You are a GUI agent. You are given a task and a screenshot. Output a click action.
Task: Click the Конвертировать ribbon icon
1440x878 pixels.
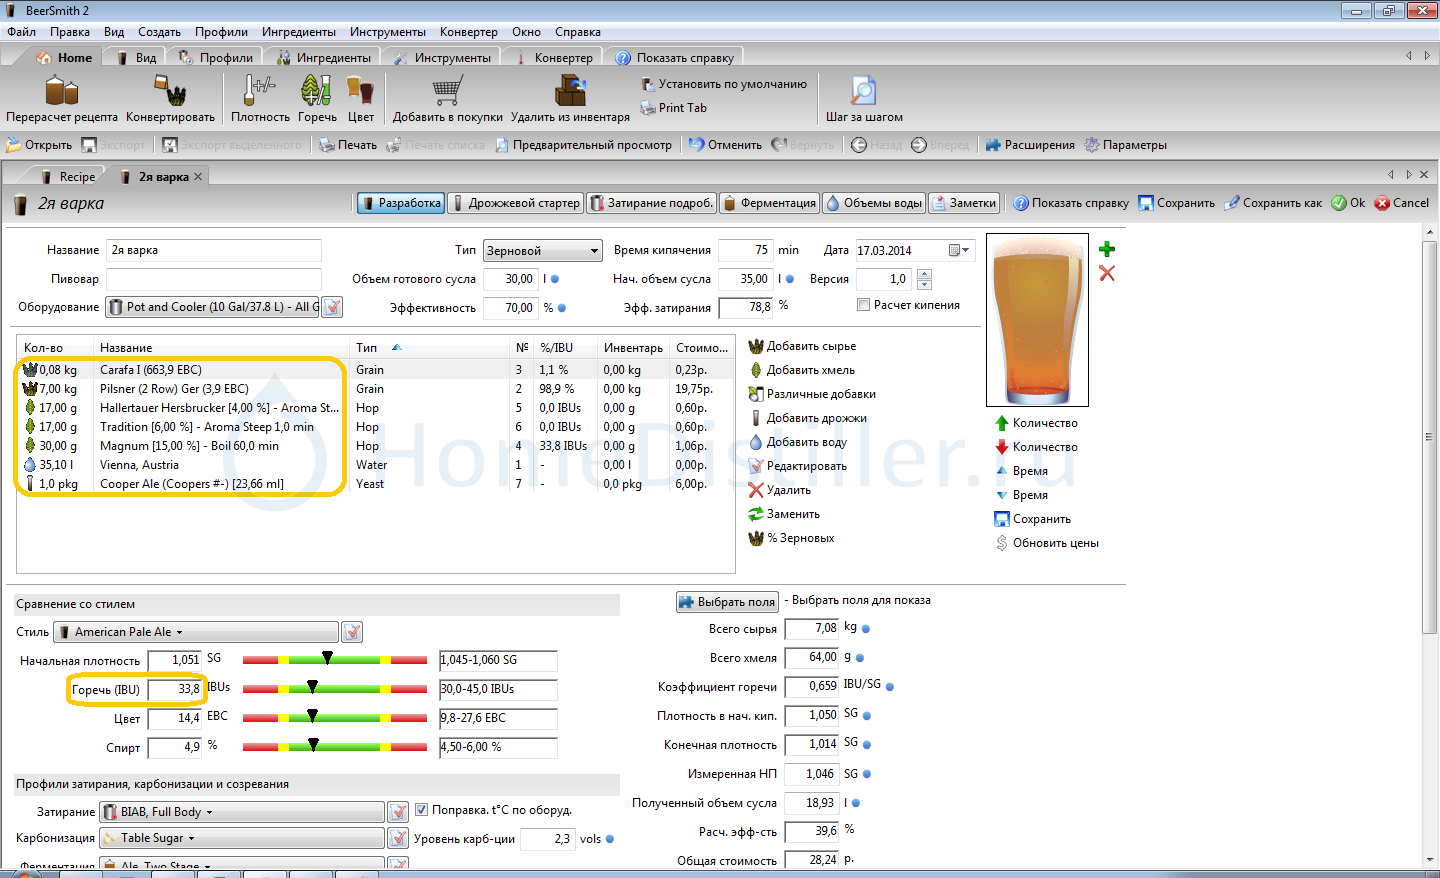170,99
